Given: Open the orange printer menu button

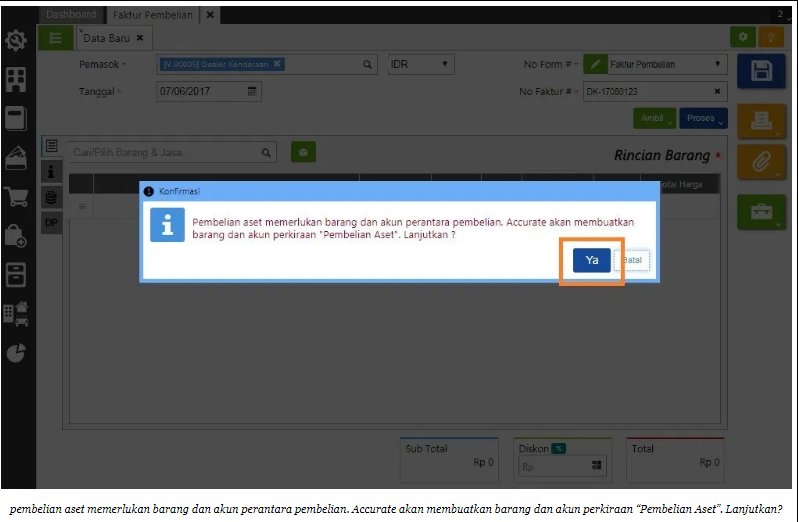Looking at the screenshot, I should [761, 122].
